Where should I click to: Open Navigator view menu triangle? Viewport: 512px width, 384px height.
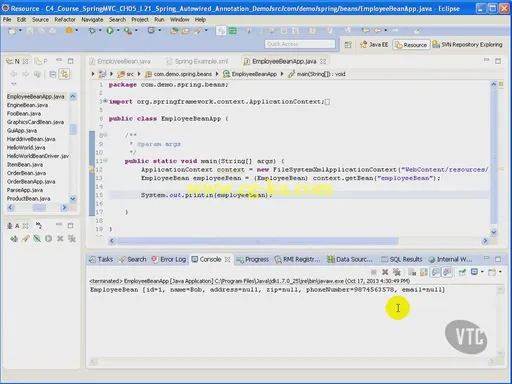[x=14, y=84]
